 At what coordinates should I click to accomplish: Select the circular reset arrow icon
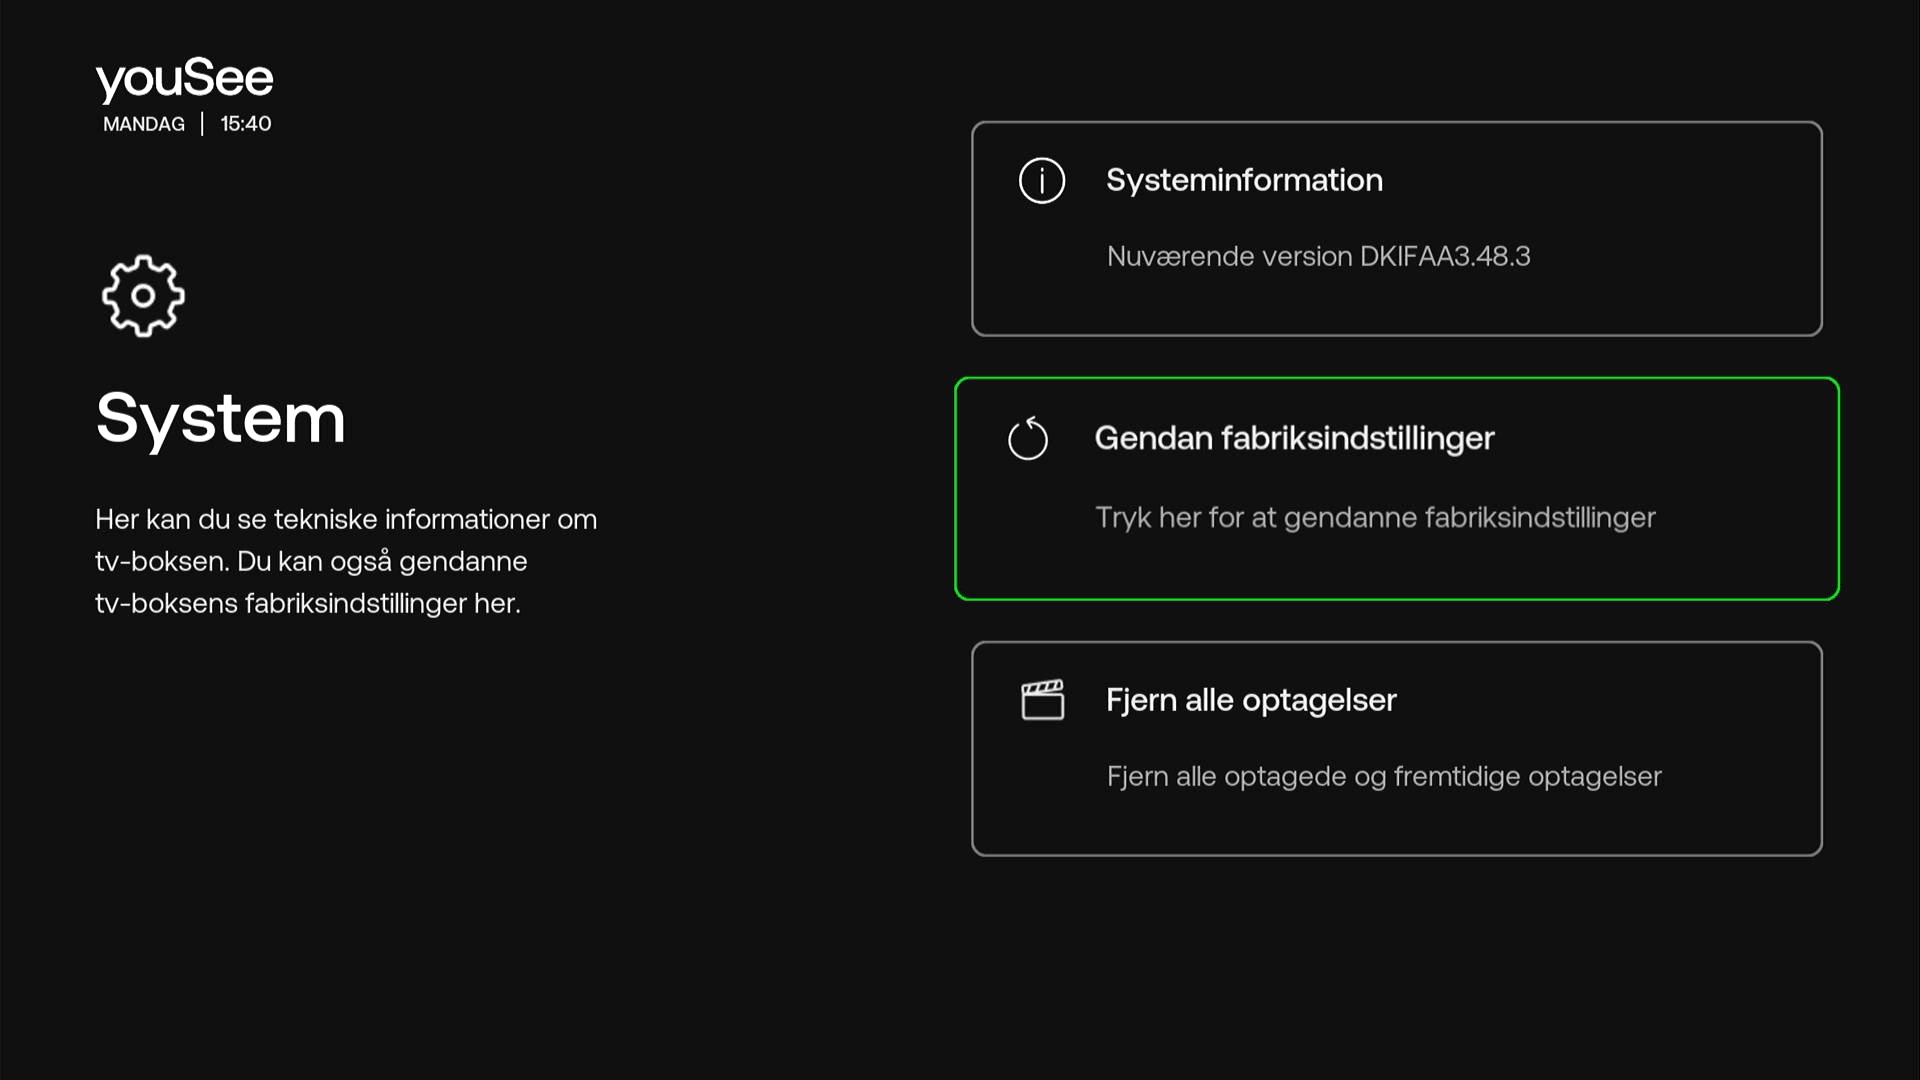tap(1028, 438)
